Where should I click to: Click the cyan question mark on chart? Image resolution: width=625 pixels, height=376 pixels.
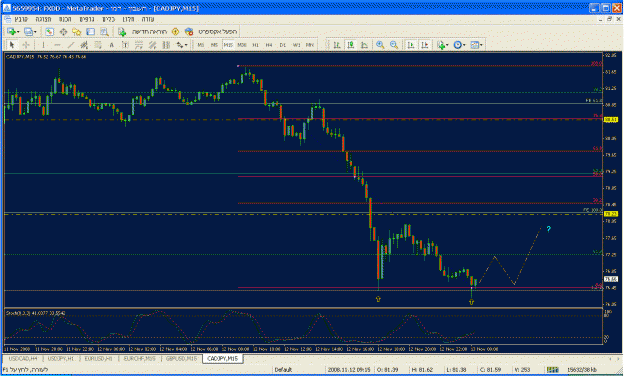[549, 229]
